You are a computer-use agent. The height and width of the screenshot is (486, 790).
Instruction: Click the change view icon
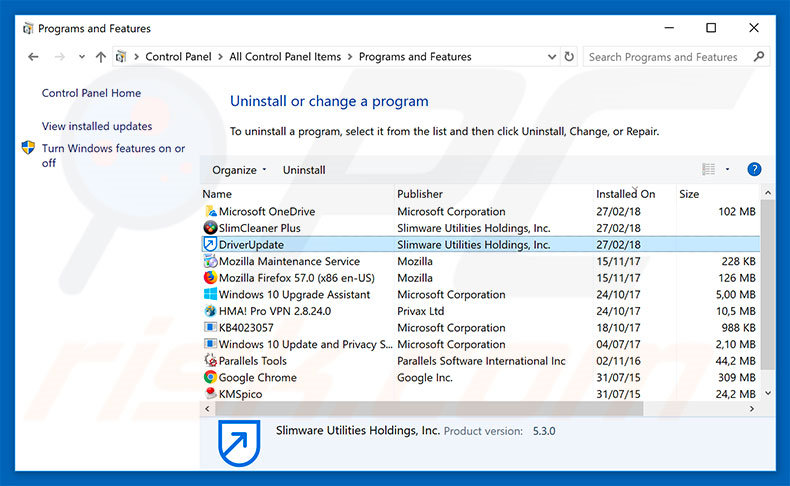click(709, 170)
